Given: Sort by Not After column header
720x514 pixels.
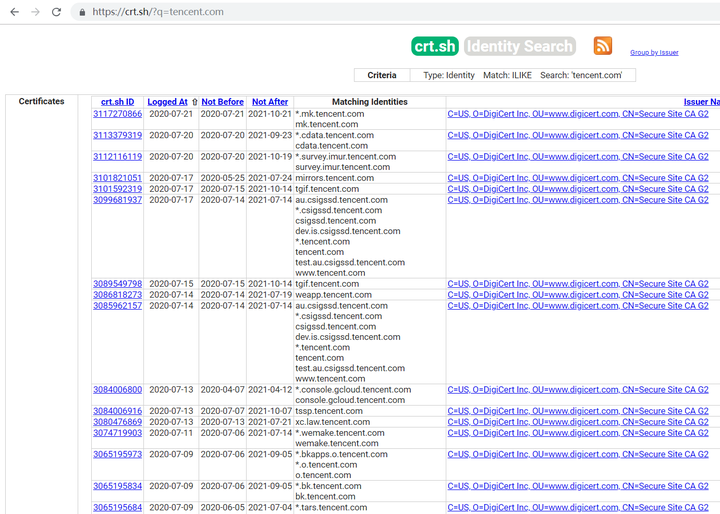Looking at the screenshot, I should 270,102.
